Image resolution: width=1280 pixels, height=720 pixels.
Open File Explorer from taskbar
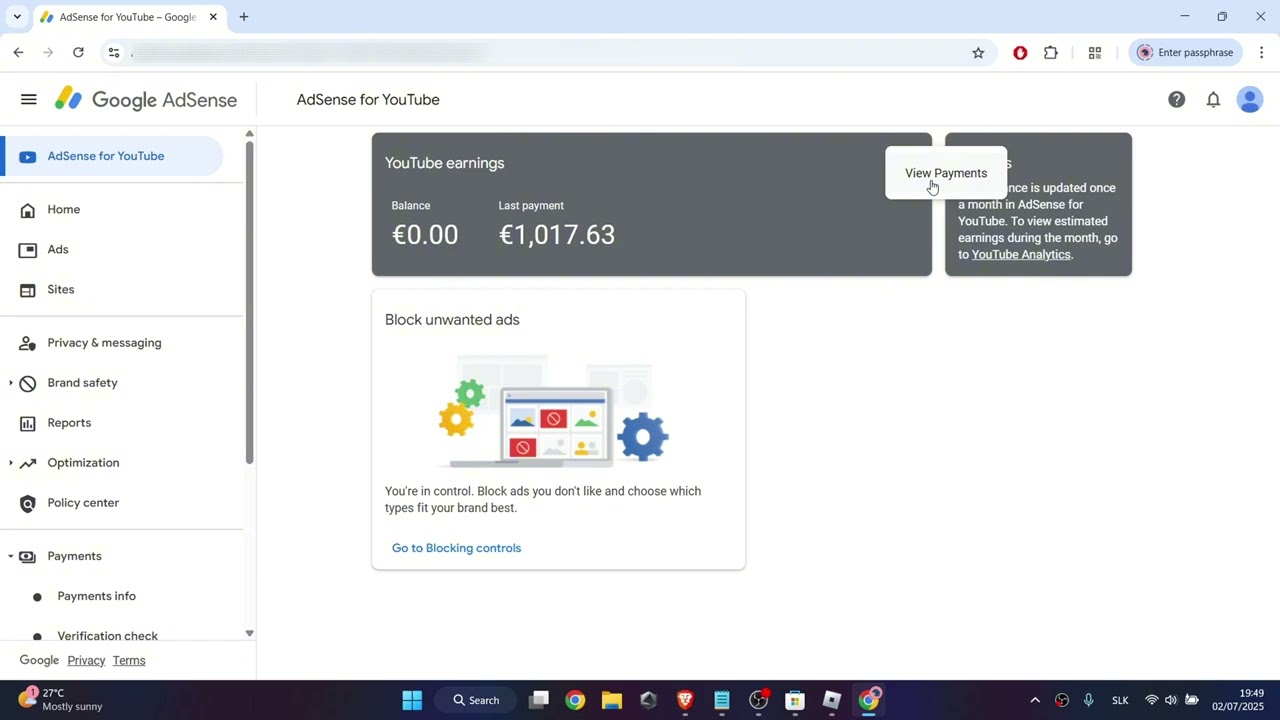point(612,700)
